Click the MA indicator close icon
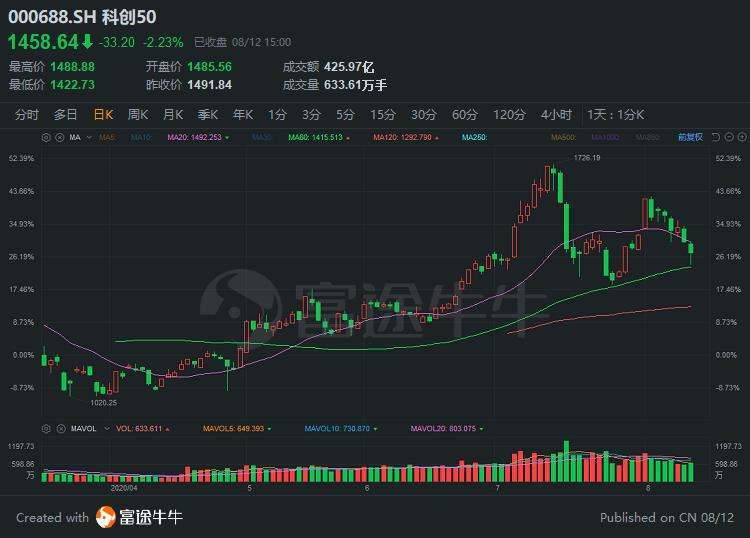 coord(58,136)
